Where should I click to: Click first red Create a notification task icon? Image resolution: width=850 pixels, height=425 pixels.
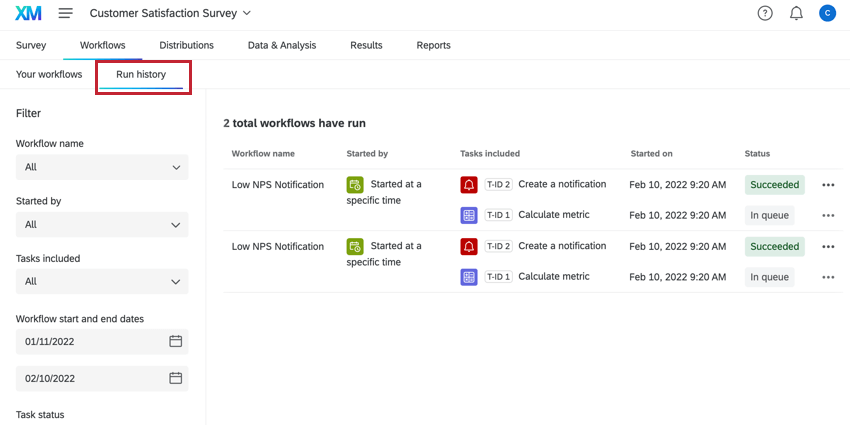469,185
